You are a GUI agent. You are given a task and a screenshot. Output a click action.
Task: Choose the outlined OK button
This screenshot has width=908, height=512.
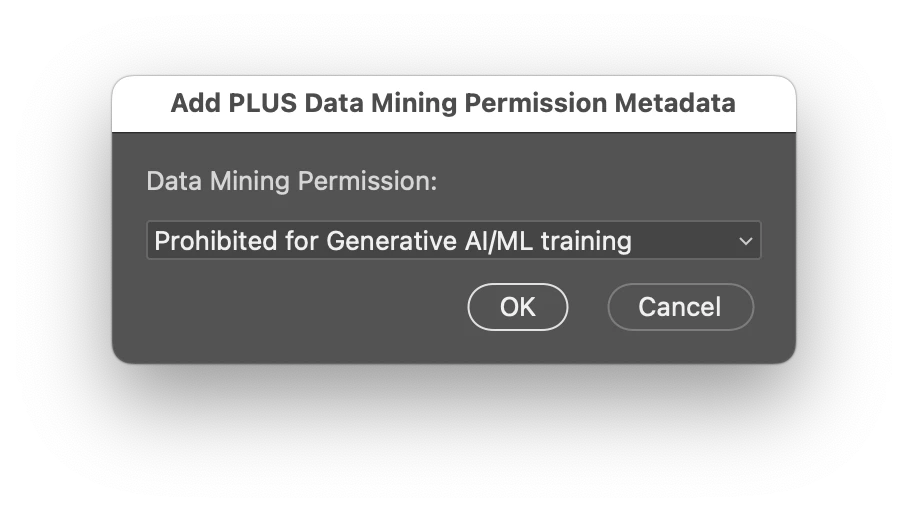[518, 307]
